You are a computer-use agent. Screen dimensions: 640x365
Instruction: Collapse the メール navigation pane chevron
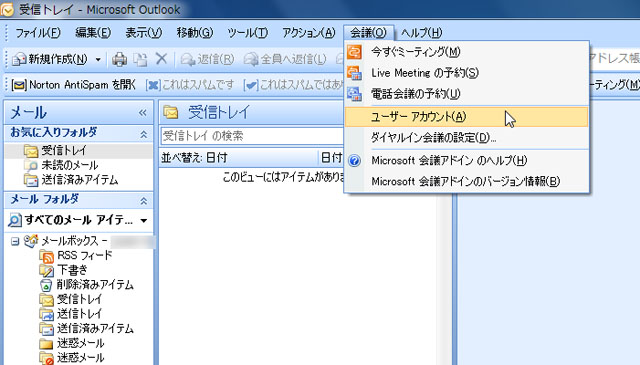(142, 113)
